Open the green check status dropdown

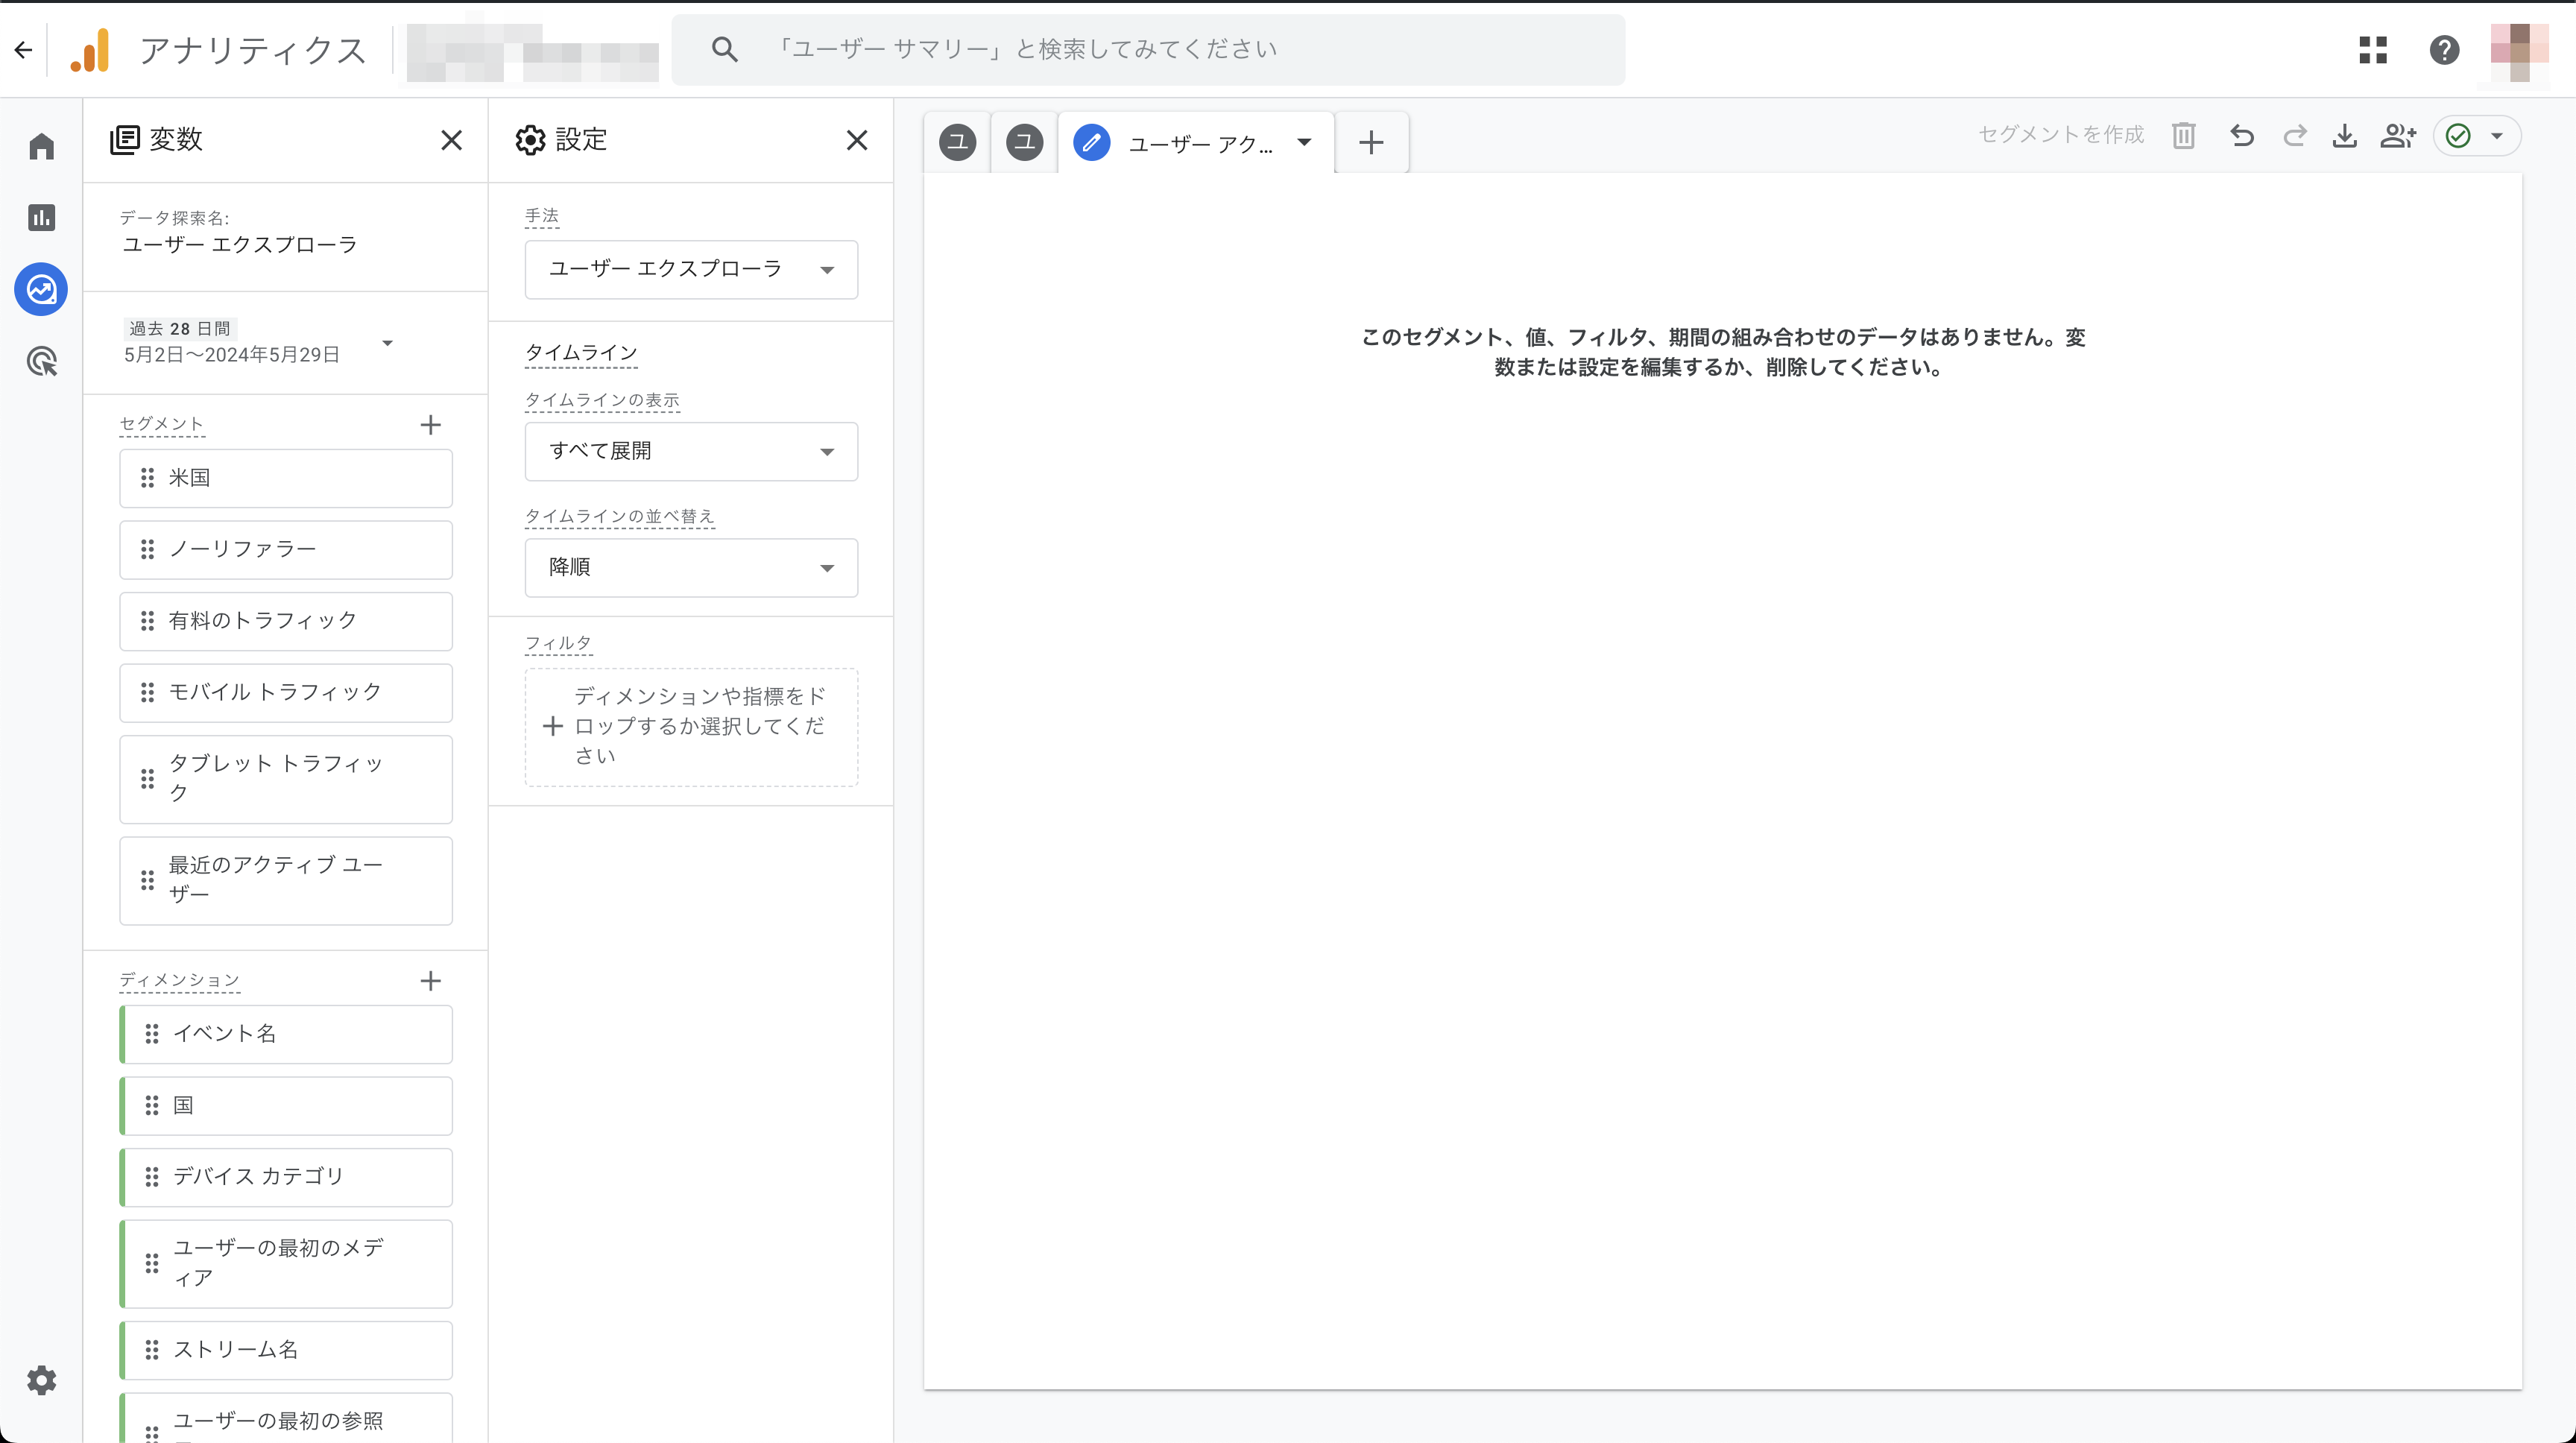pyautogui.click(x=2477, y=136)
